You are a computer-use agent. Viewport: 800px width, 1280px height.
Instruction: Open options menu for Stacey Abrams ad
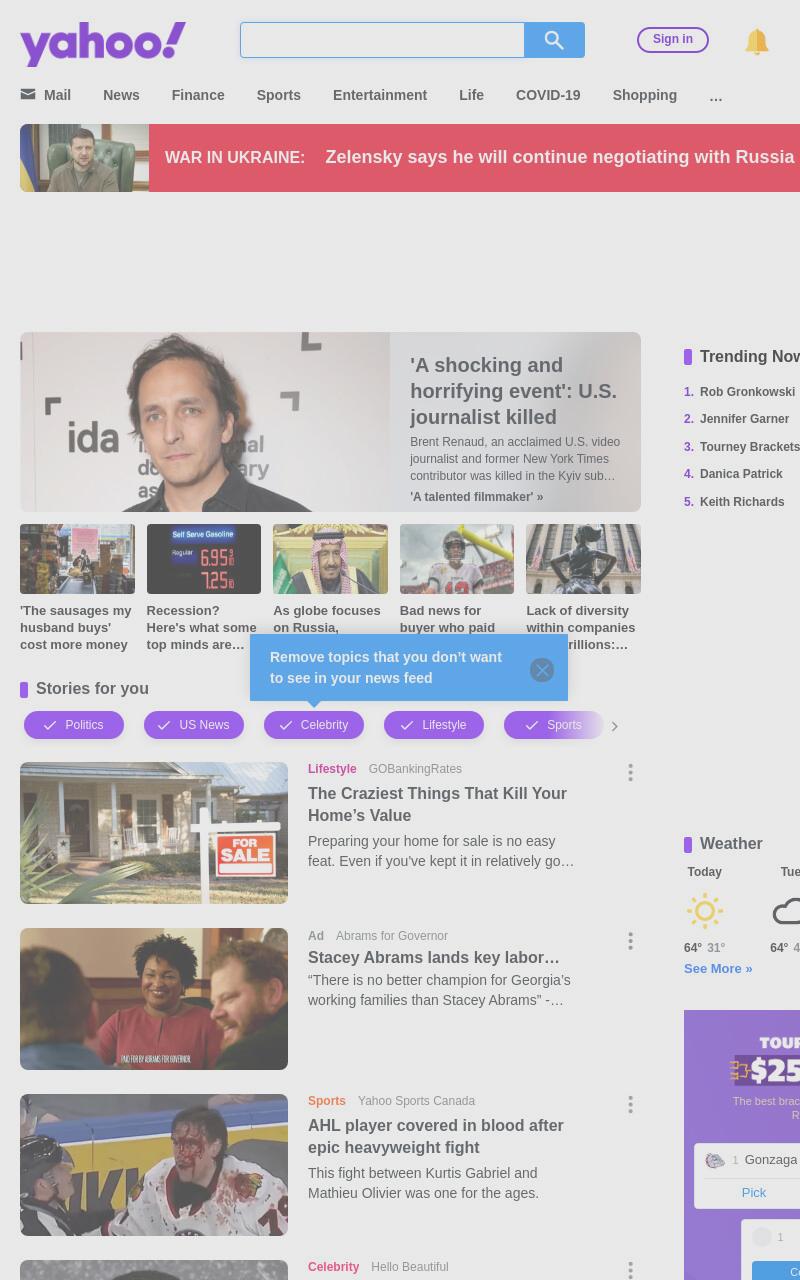tap(630, 941)
